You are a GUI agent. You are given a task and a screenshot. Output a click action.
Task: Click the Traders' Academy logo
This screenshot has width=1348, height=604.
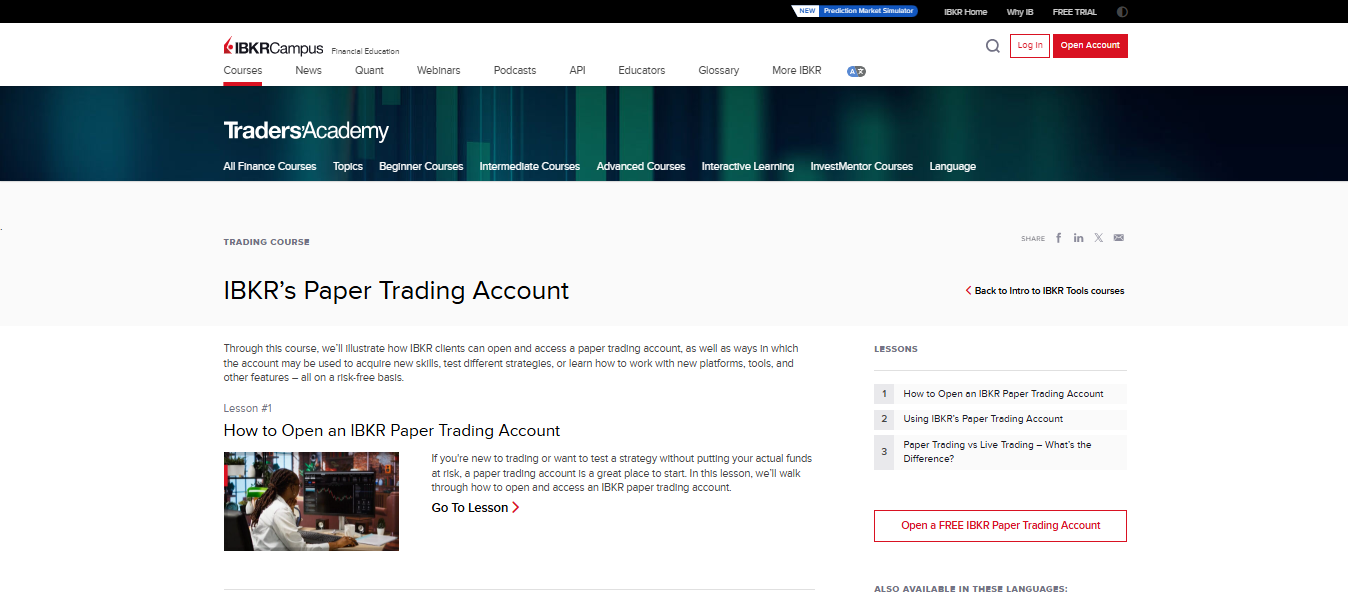tap(306, 131)
